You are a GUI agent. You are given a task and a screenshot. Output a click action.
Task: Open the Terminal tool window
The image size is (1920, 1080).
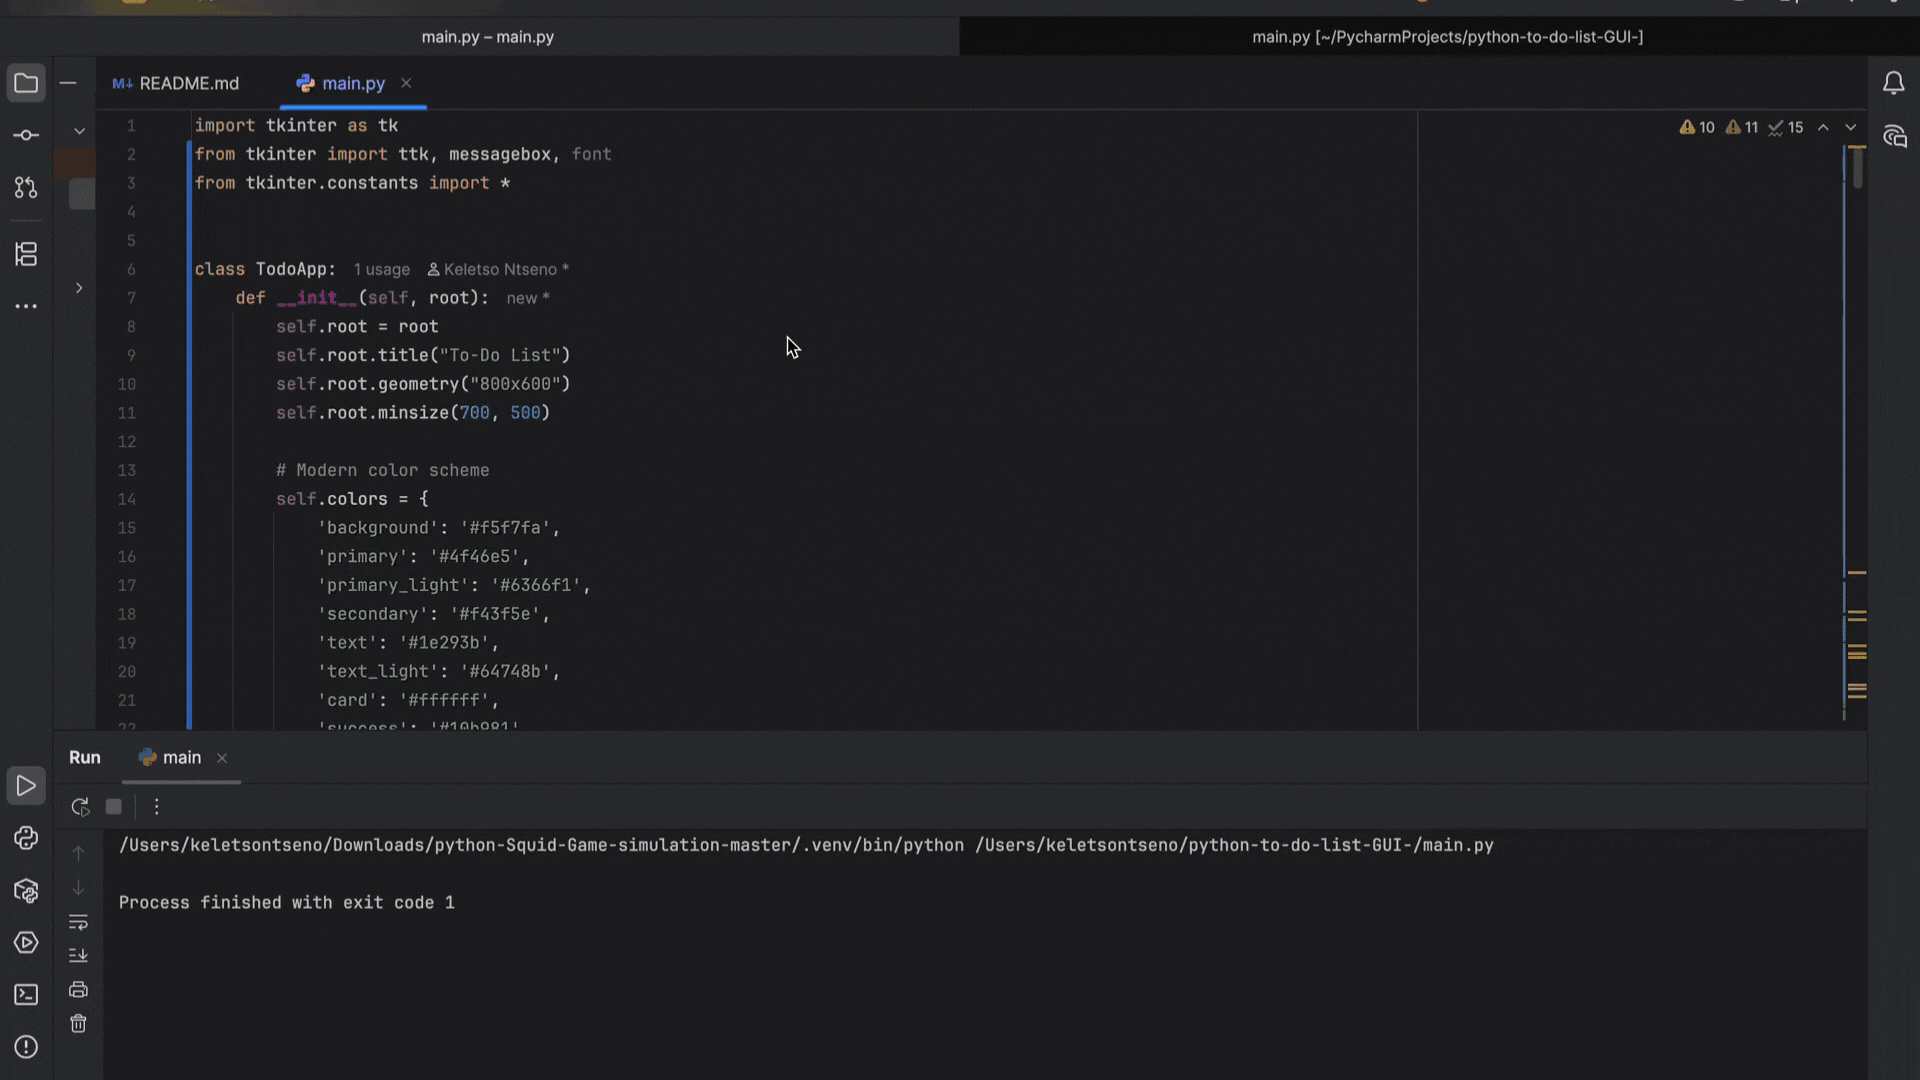point(26,994)
